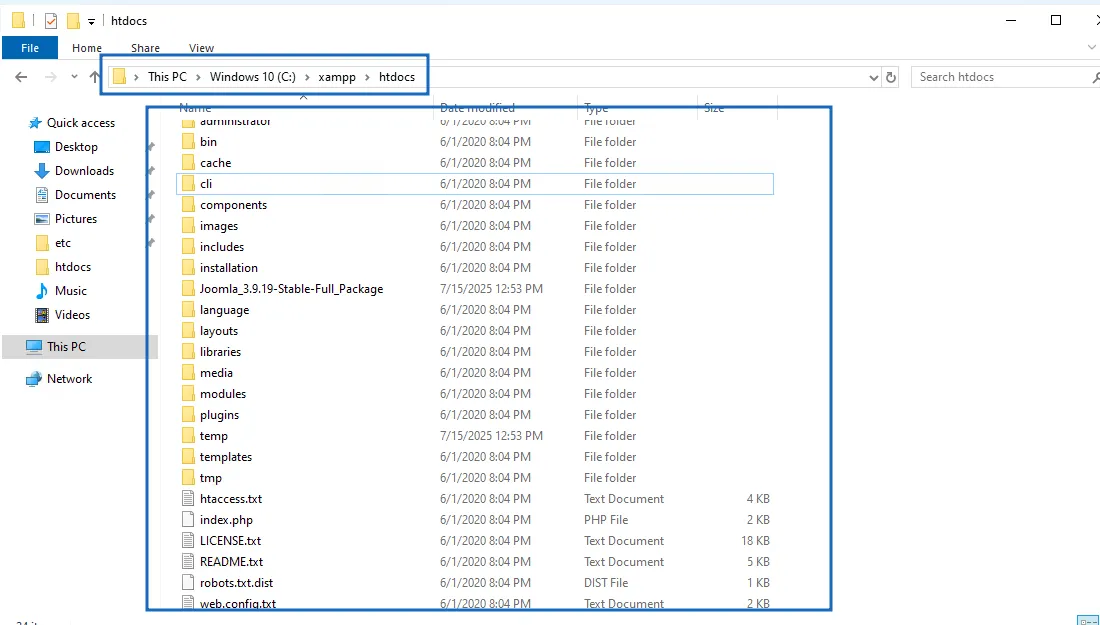Click the Refresh button beside address bar
This screenshot has width=1100, height=625.
point(891,76)
